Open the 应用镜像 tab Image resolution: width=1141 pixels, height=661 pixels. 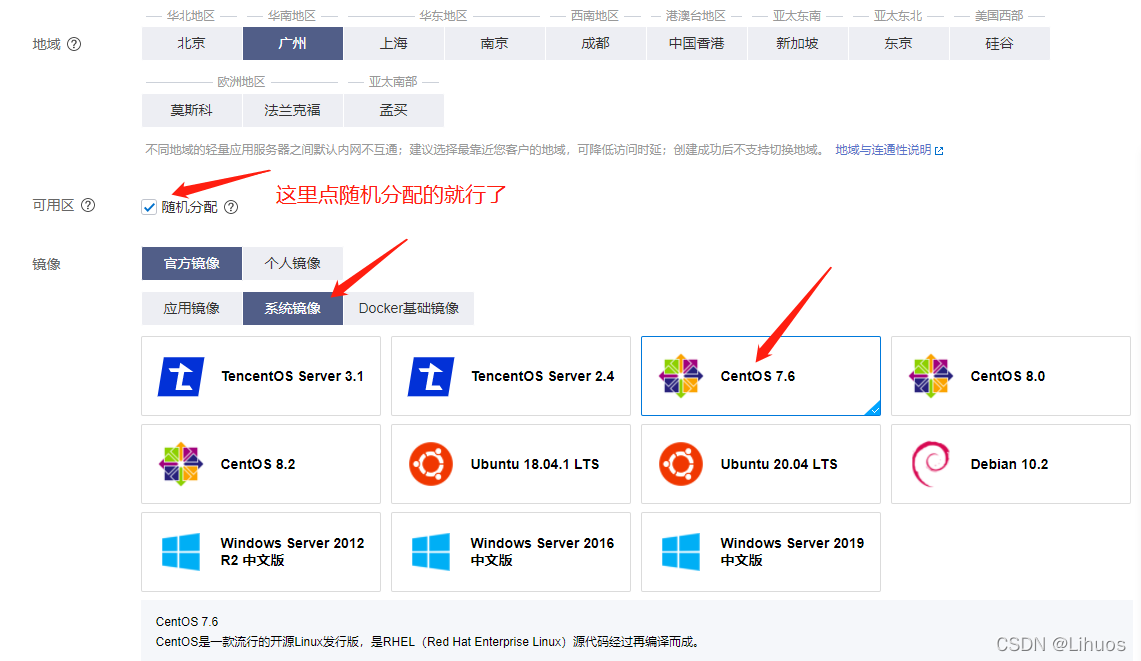[191, 309]
